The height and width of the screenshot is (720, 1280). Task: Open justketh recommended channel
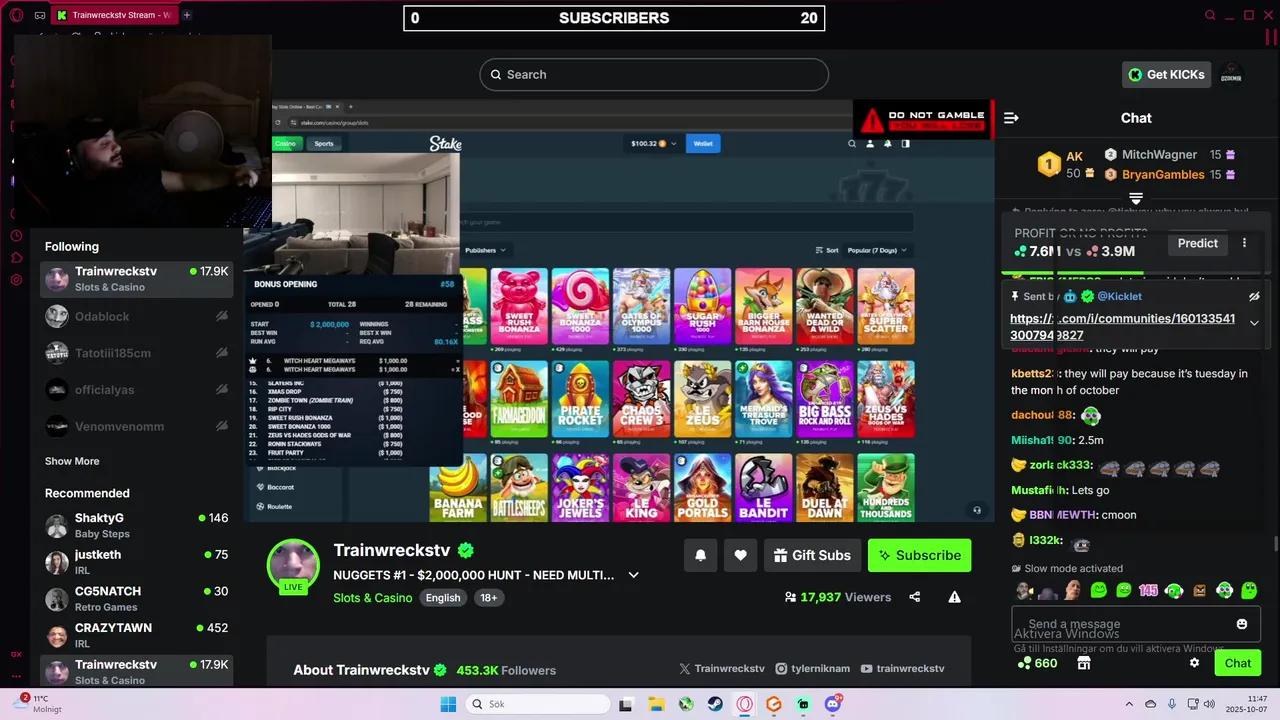coord(136,562)
